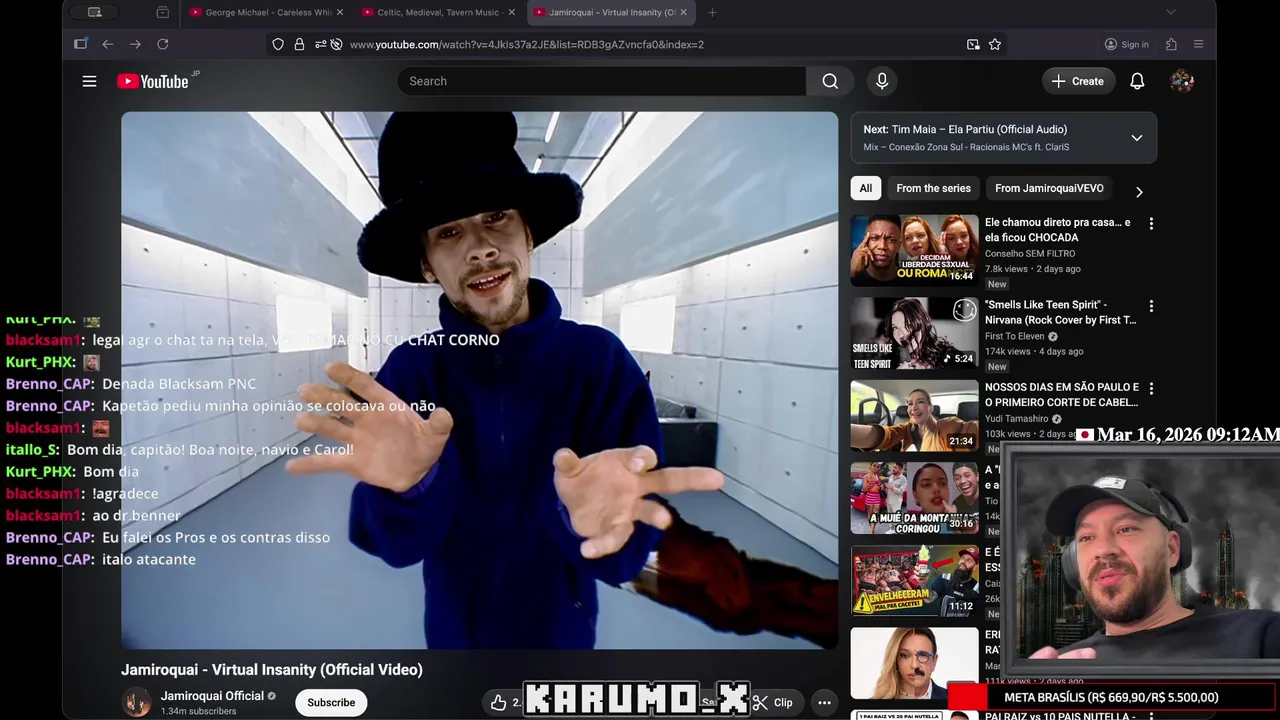This screenshot has width=1280, height=720.
Task: Select the From the series chip
Action: (x=933, y=188)
